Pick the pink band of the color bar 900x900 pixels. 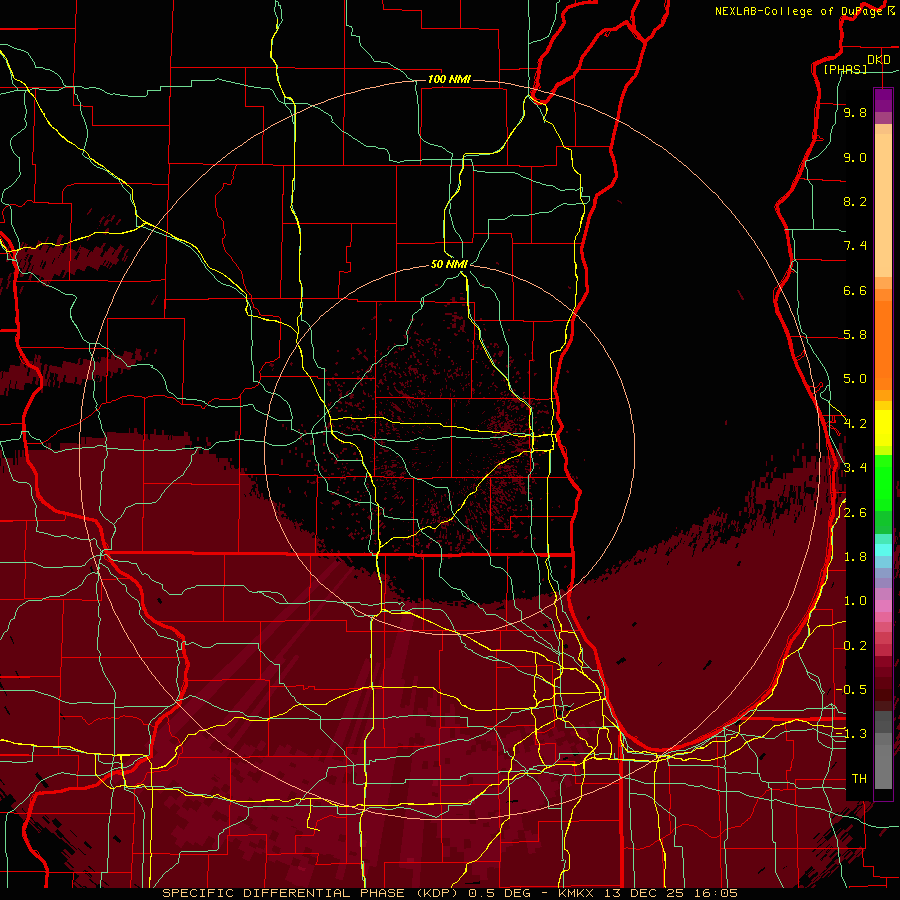[883, 606]
